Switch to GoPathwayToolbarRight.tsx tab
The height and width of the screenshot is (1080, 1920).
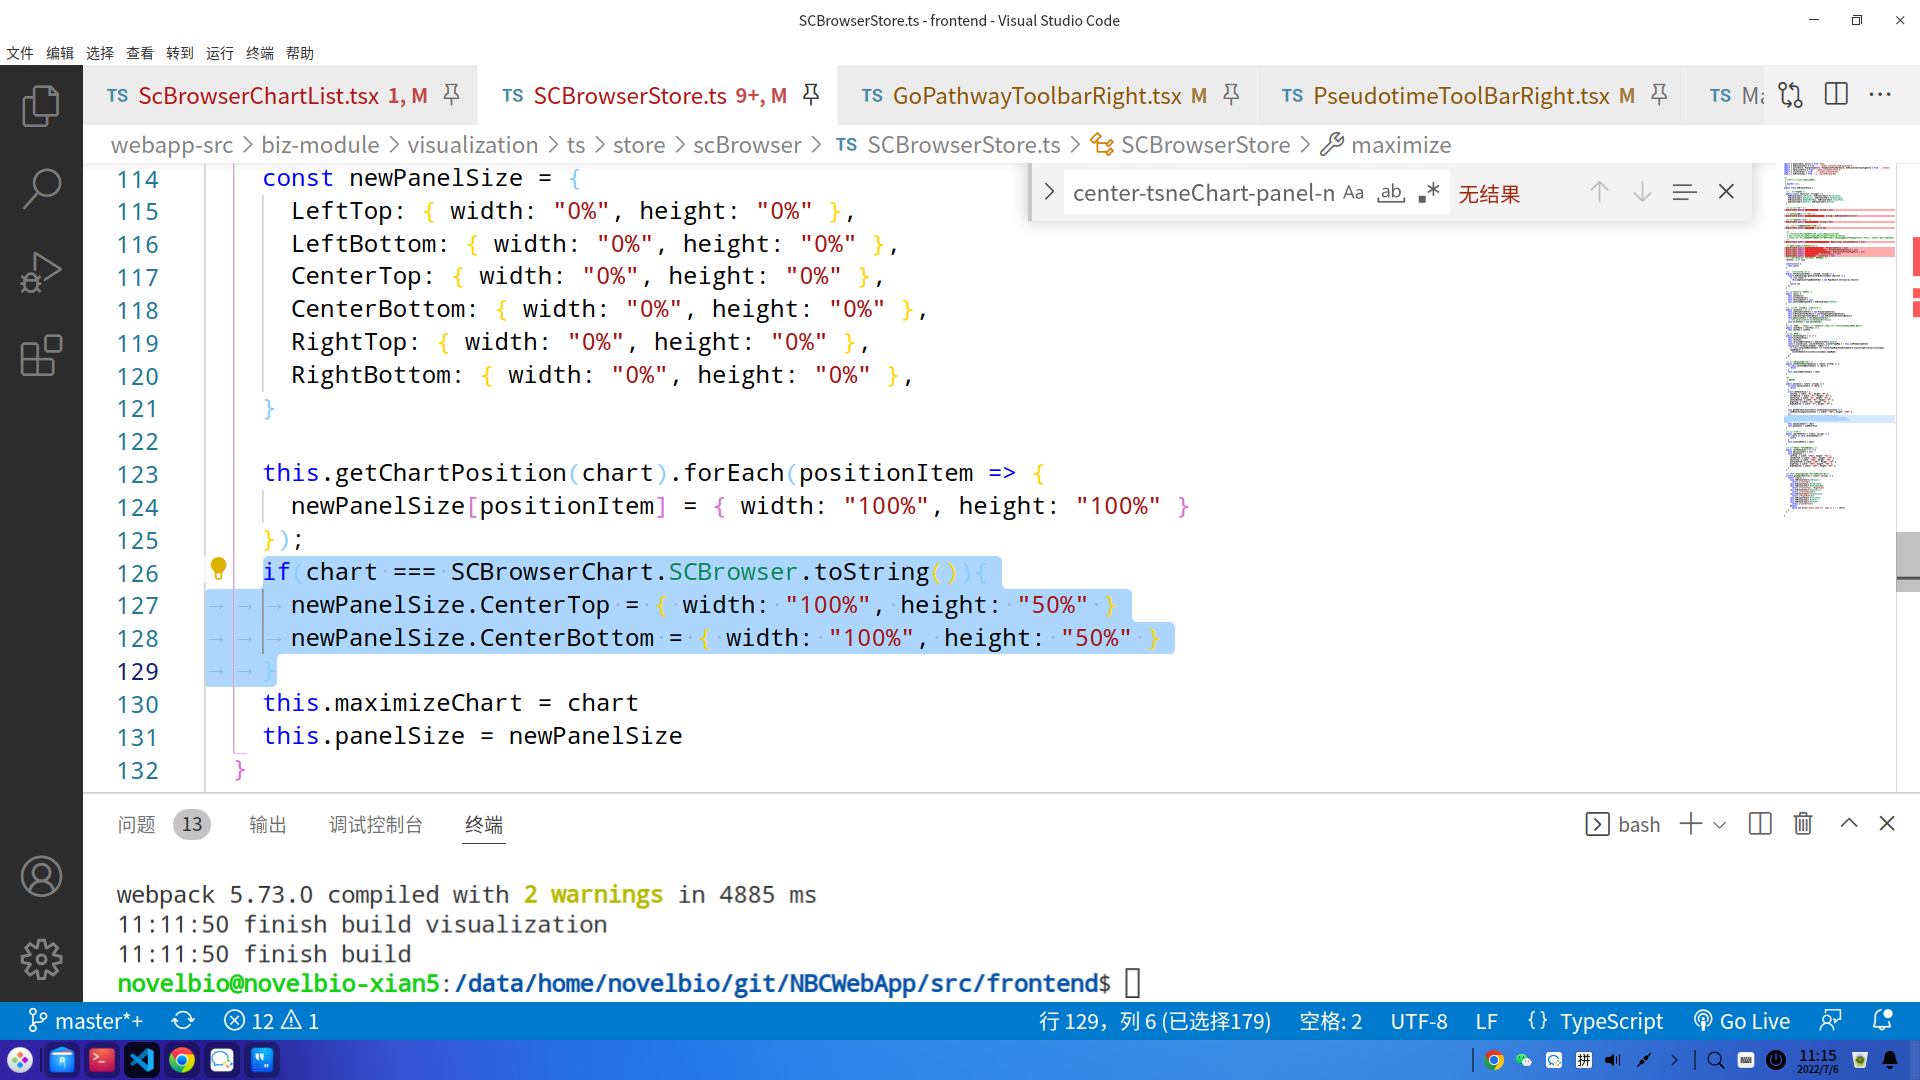(x=1036, y=96)
